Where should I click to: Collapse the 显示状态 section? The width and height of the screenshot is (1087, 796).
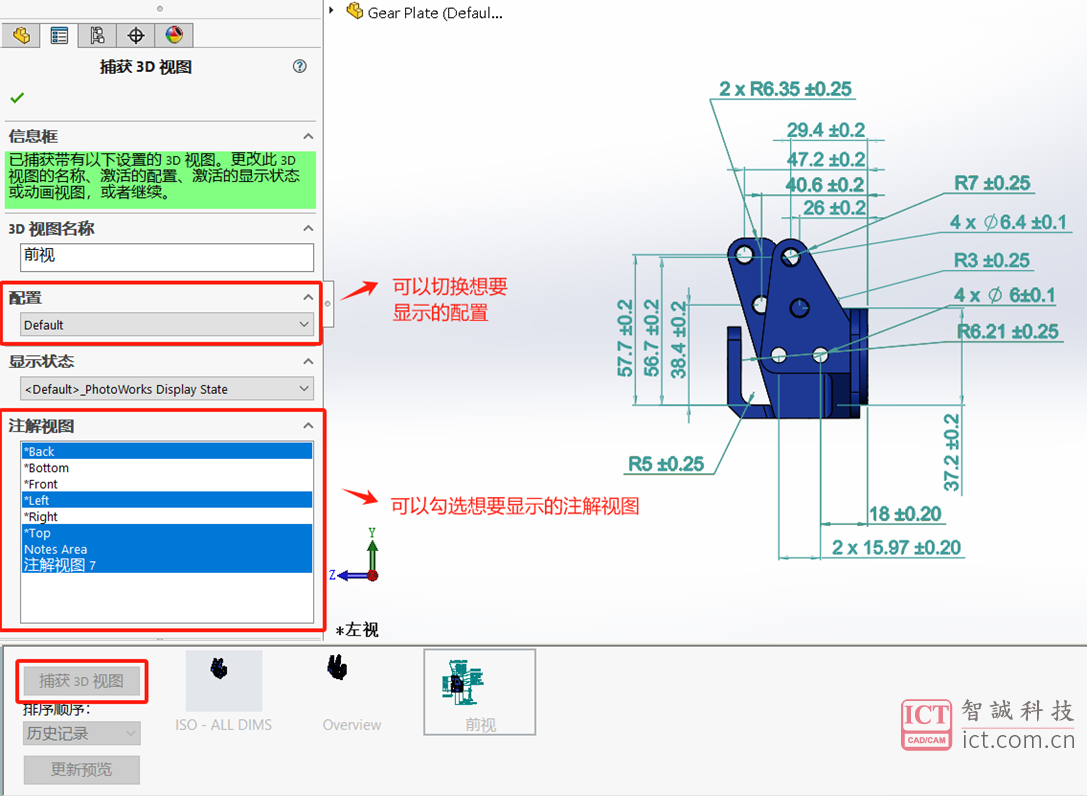tap(308, 361)
